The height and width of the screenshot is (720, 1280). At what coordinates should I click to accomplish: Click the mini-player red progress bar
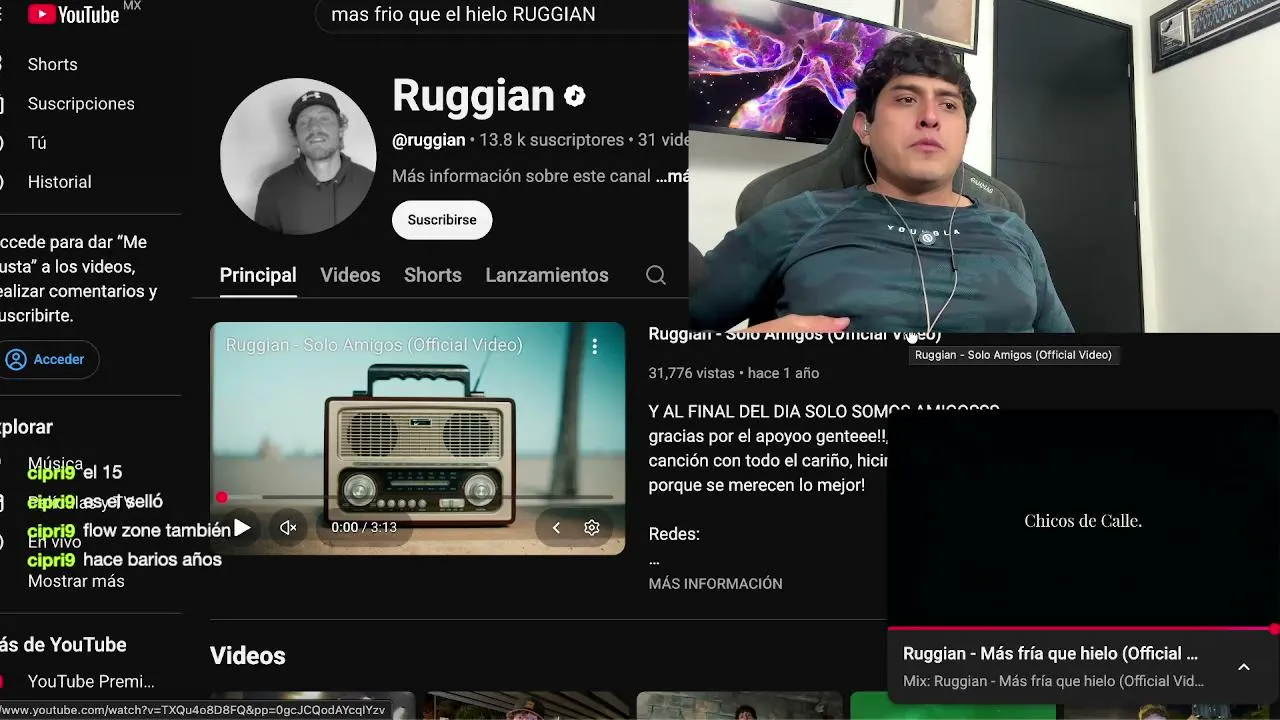pos(1083,630)
